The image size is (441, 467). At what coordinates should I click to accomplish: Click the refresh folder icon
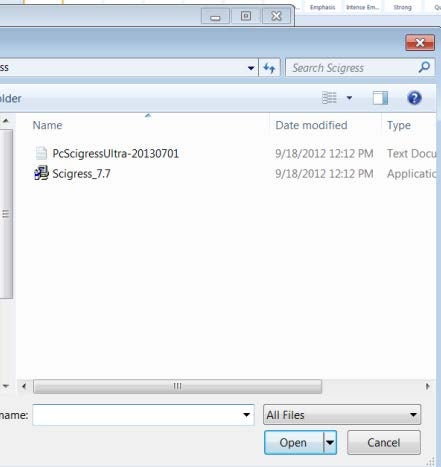[269, 68]
